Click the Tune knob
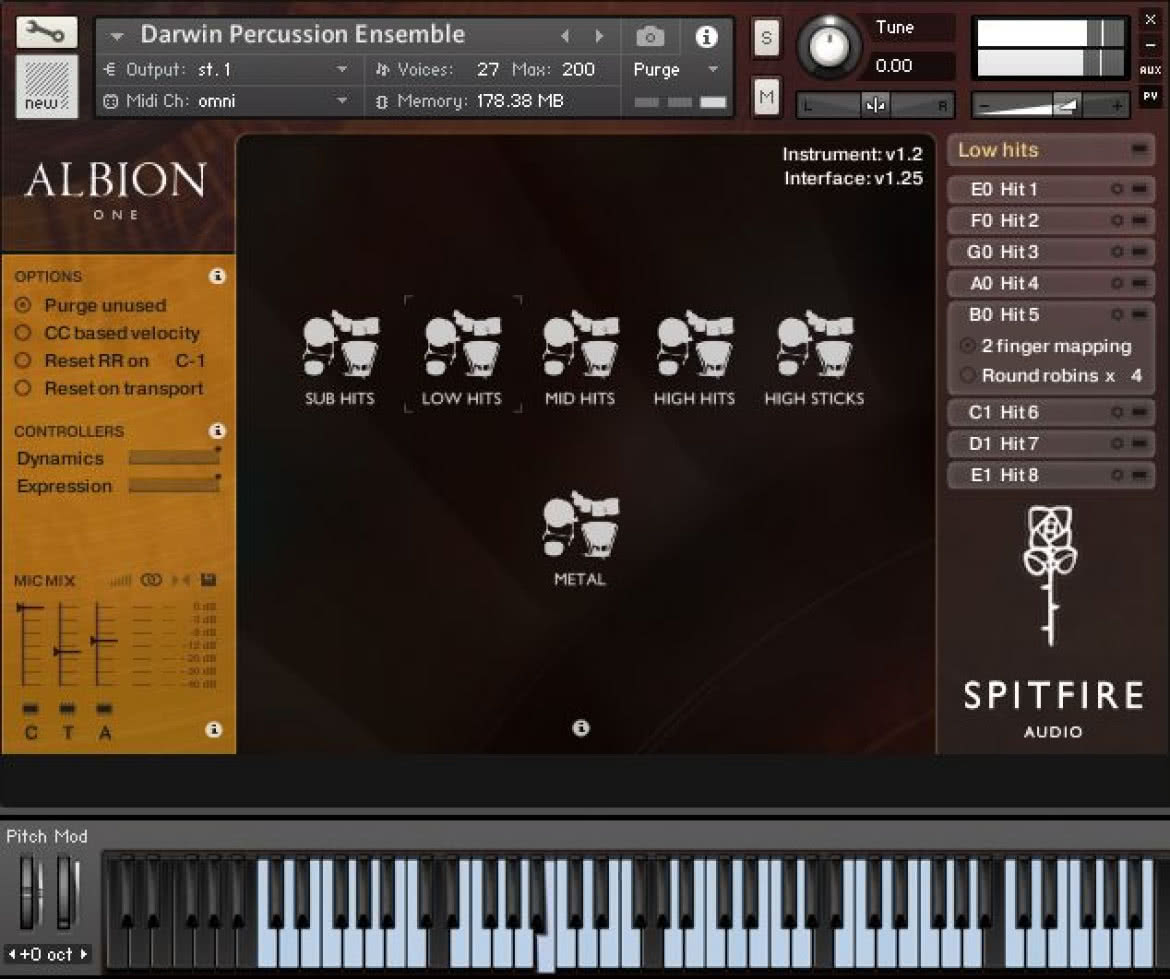 pos(828,46)
